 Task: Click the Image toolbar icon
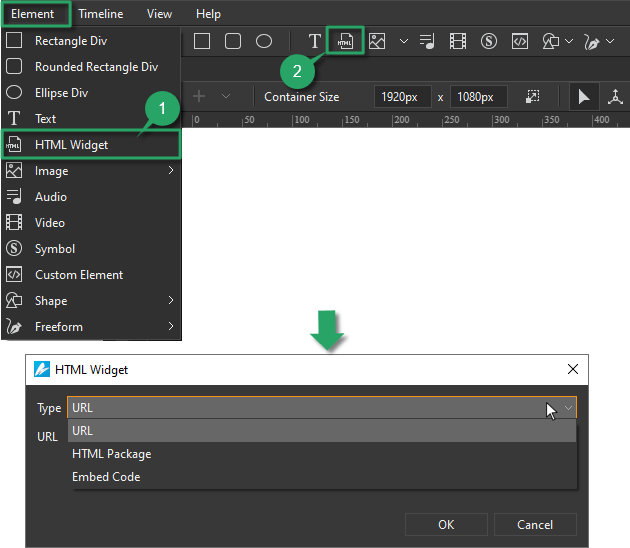click(377, 41)
